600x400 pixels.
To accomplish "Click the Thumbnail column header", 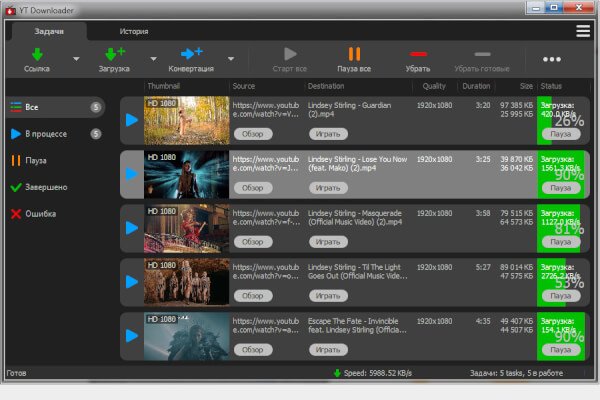I will pyautogui.click(x=164, y=86).
